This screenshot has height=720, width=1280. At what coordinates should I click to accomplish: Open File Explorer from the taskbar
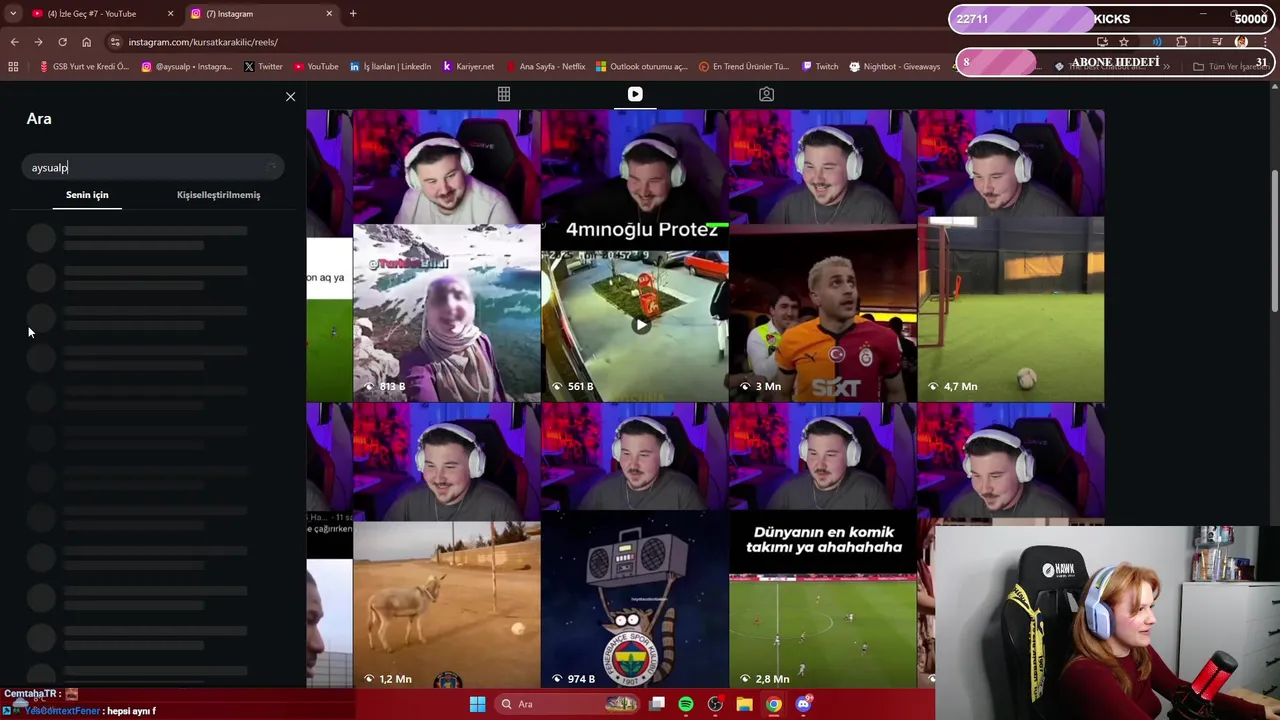[744, 704]
